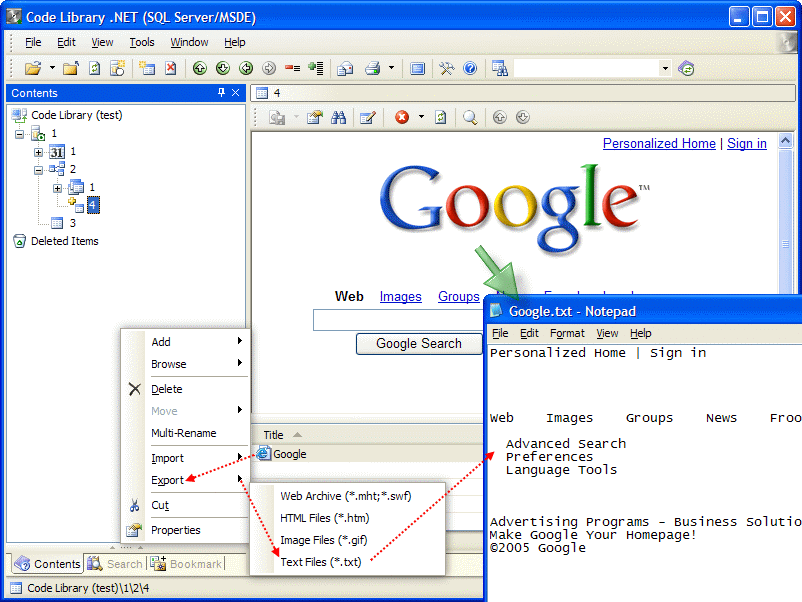Click the Deleted Items recycle bin icon
The width and height of the screenshot is (802, 602).
click(x=19, y=241)
